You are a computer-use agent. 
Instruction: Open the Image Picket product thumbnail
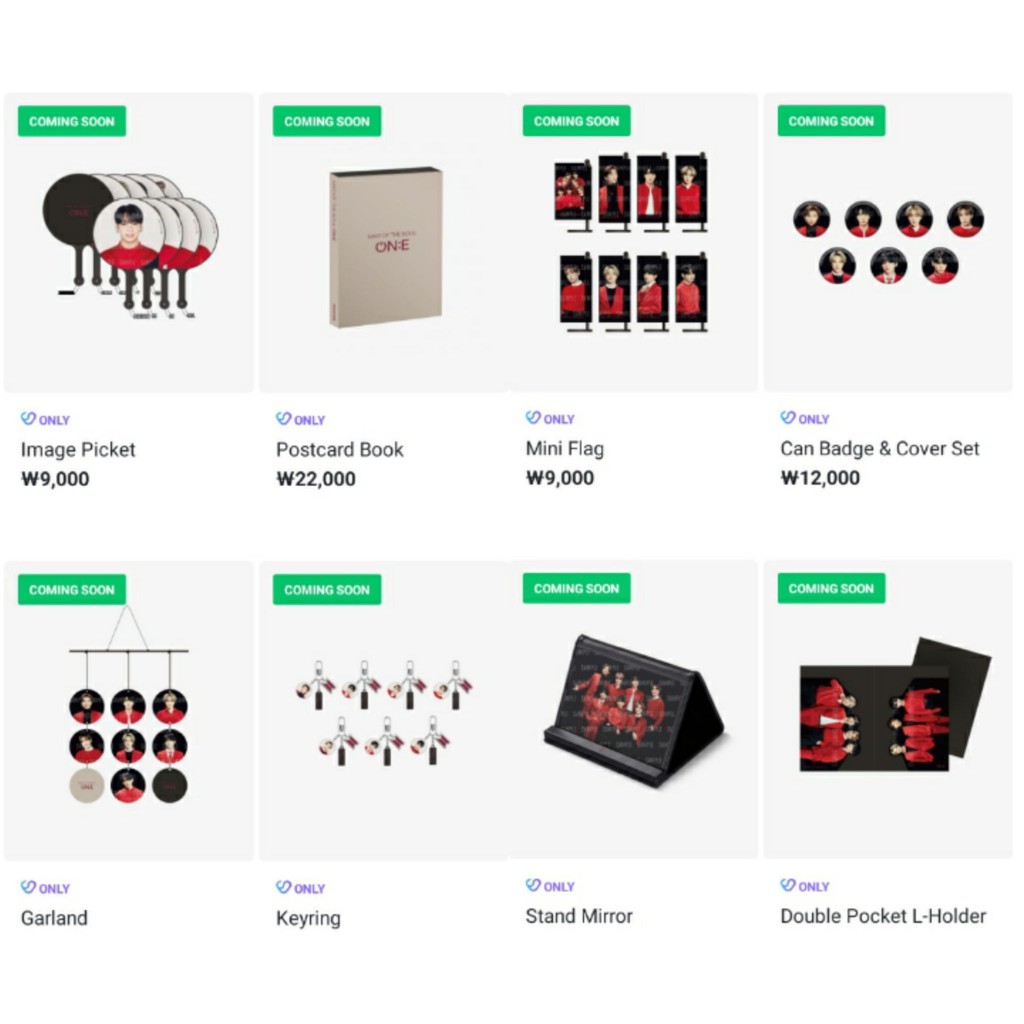click(129, 242)
